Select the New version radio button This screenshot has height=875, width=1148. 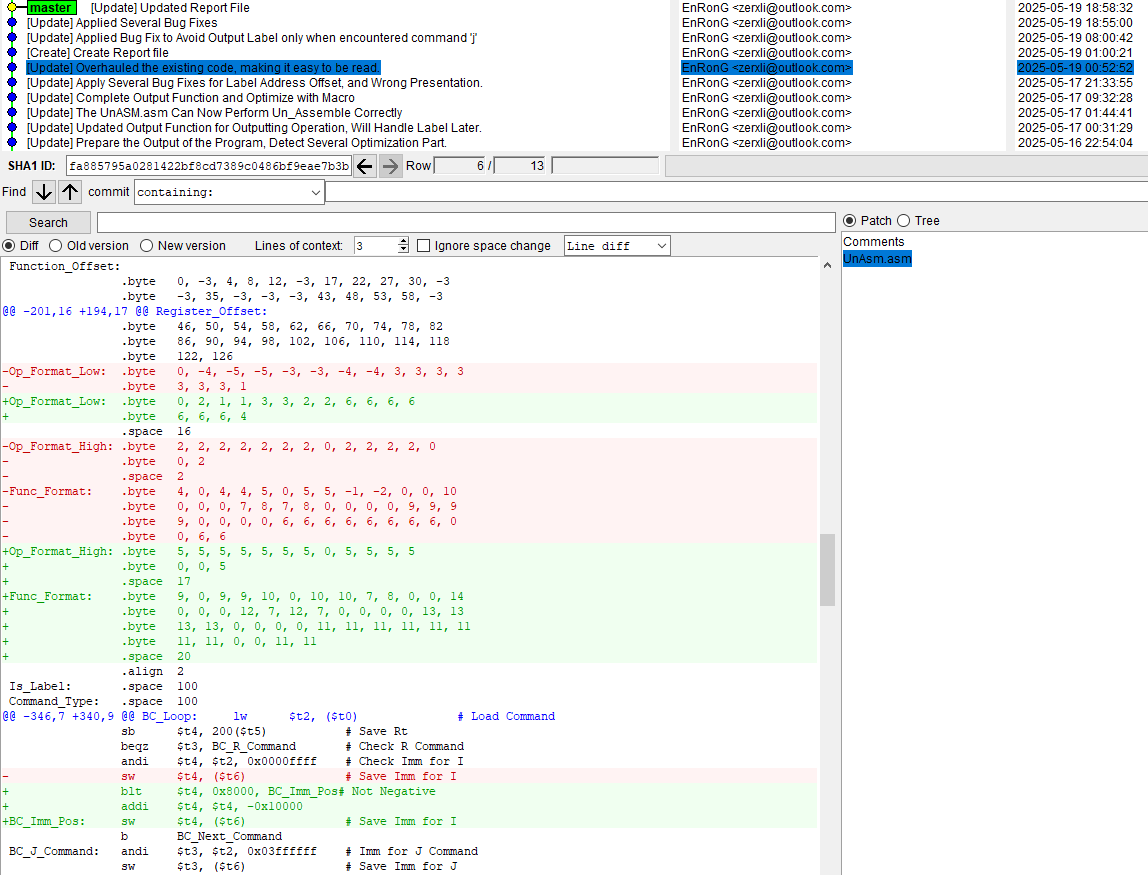(x=147, y=246)
